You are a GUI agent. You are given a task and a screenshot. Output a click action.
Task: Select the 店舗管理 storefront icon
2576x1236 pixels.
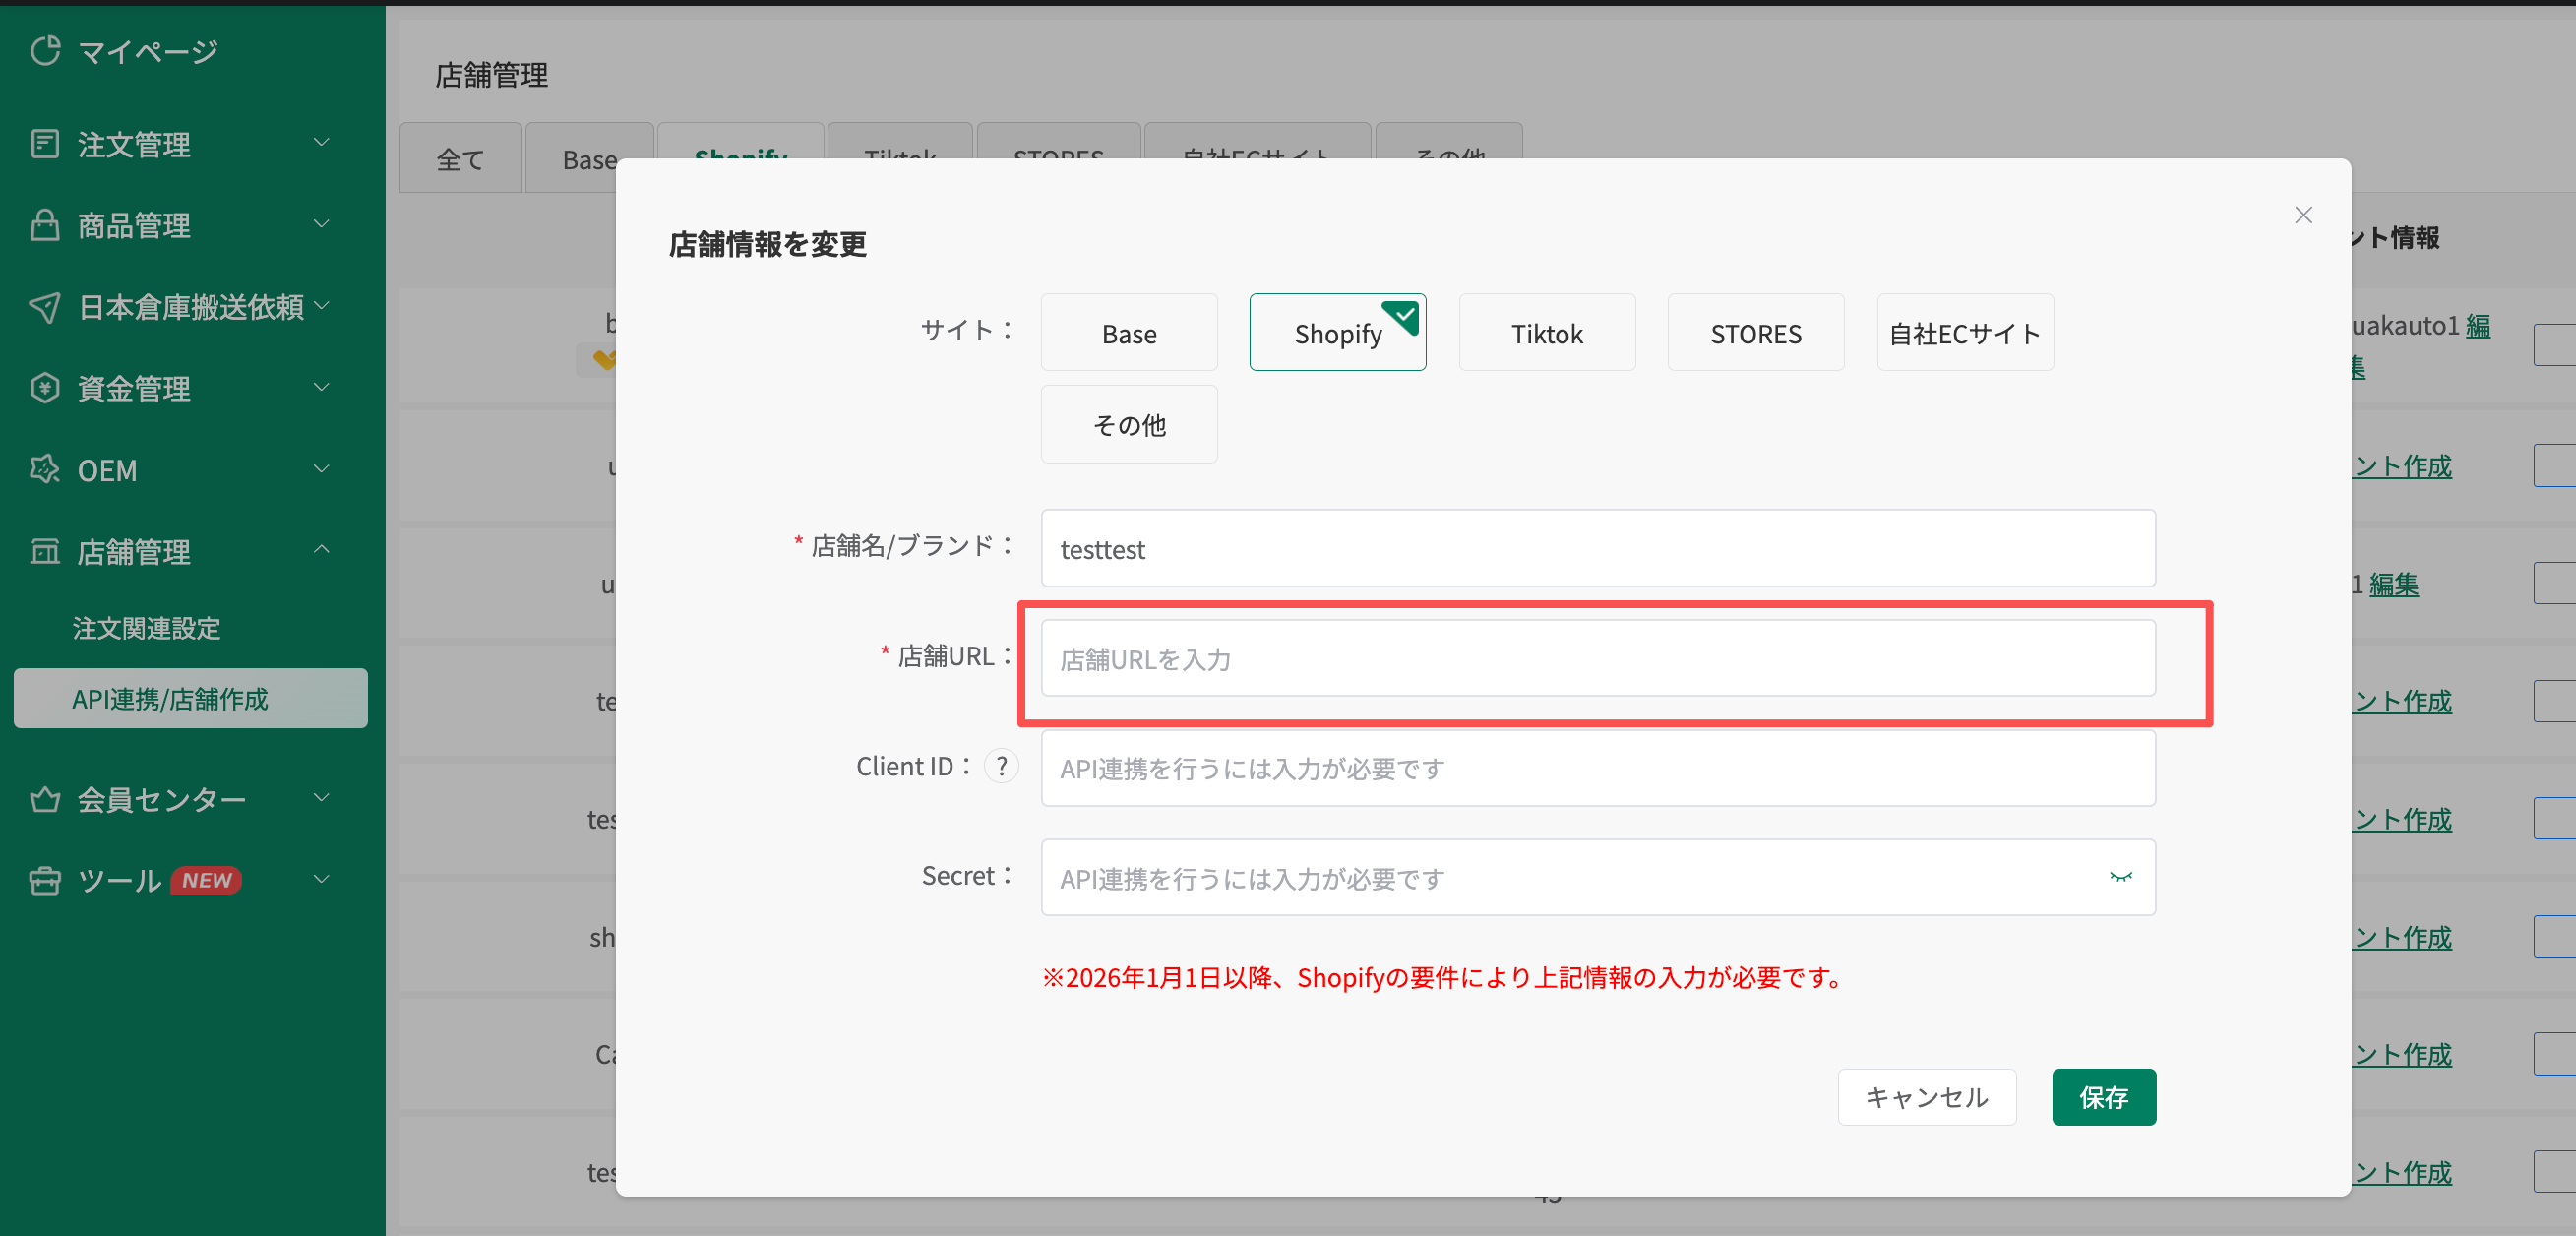coord(45,551)
